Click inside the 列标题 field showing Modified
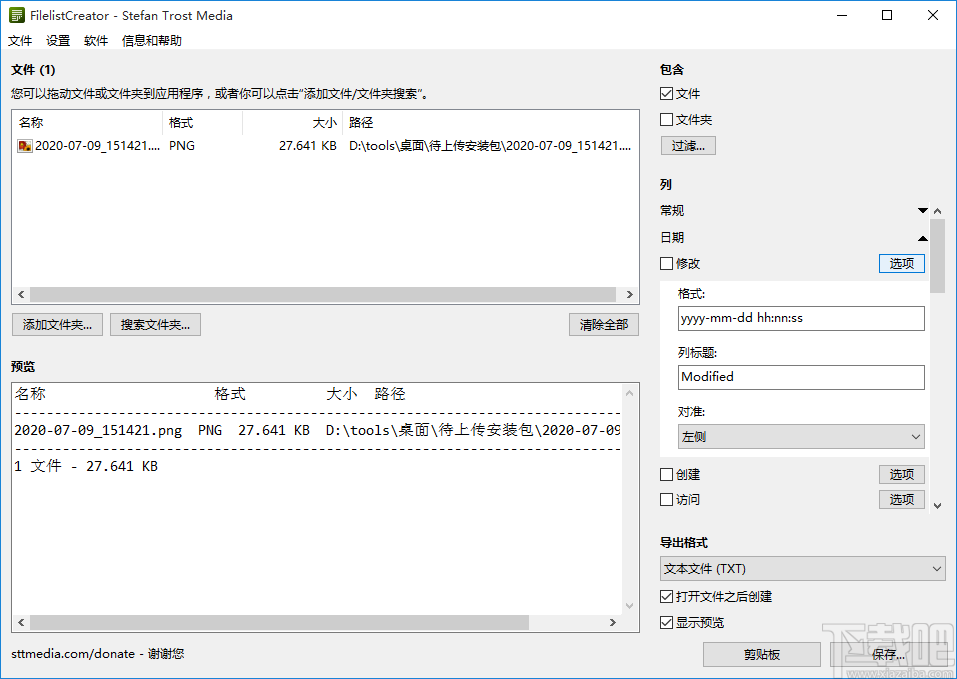The image size is (957, 679). (800, 377)
